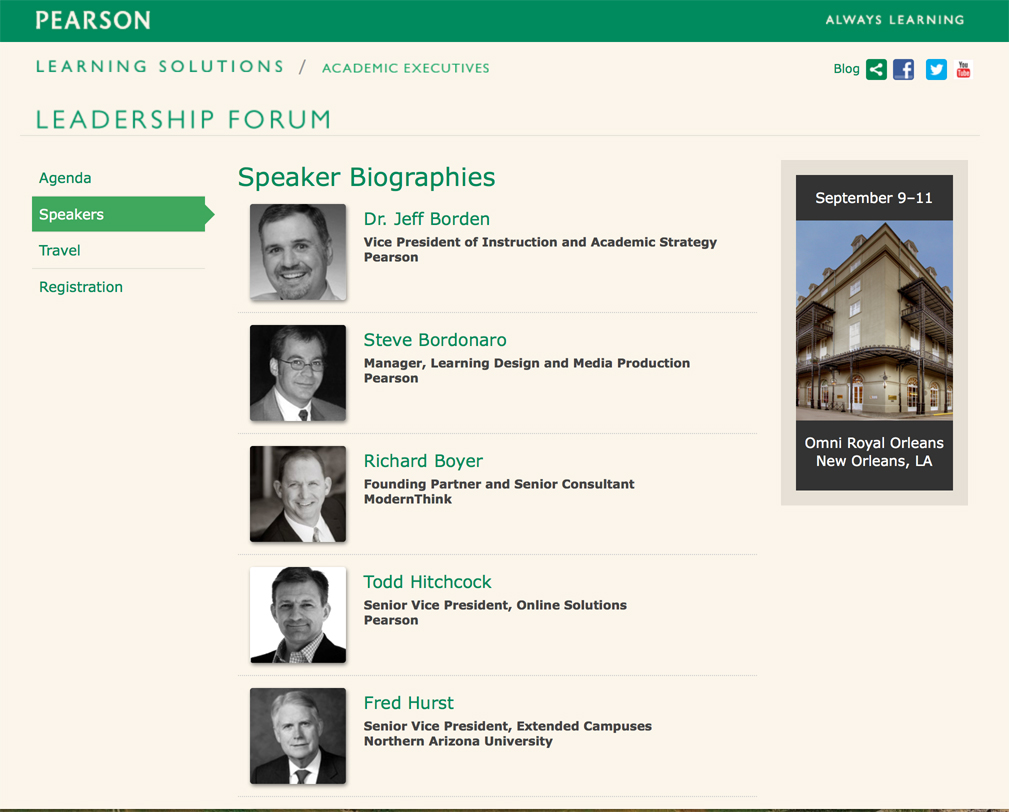Click the Learning Solutions heading link

160,67
